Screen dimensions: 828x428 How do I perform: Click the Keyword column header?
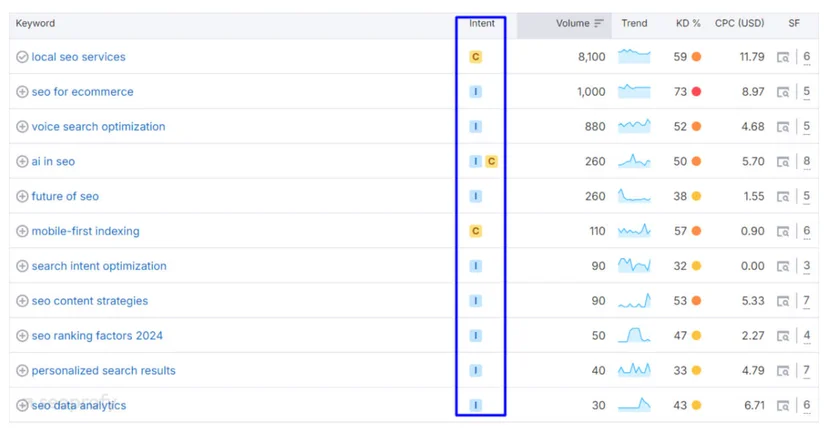(35, 23)
